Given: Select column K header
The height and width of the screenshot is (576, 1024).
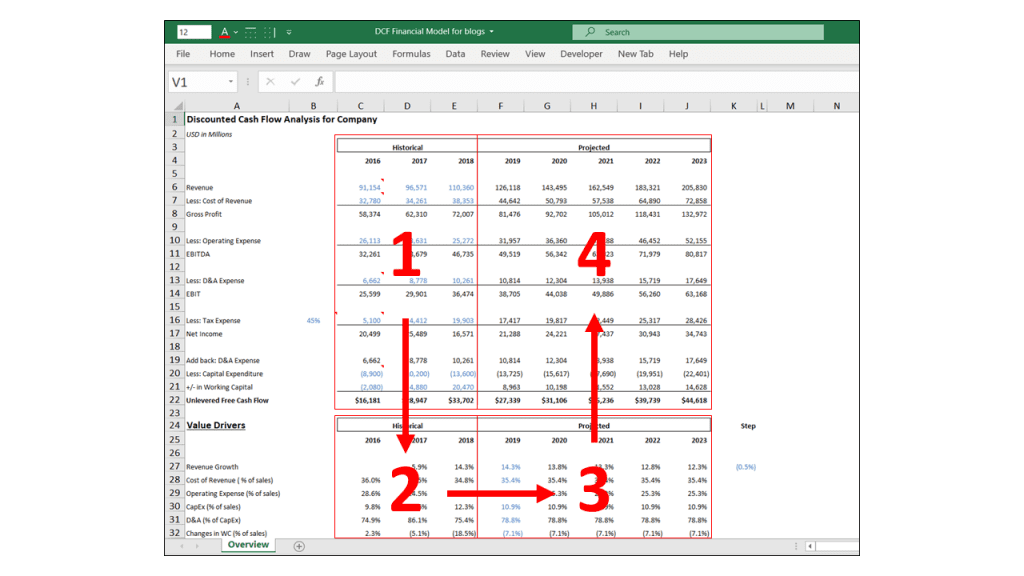Looking at the screenshot, I should 734,106.
